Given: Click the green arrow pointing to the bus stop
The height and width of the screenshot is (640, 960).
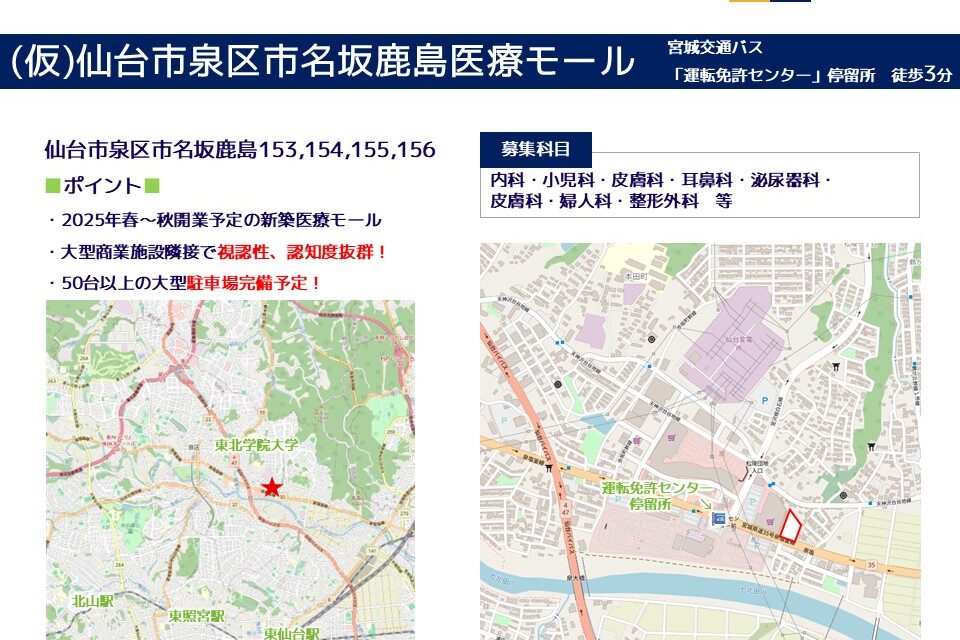Looking at the screenshot, I should (704, 505).
